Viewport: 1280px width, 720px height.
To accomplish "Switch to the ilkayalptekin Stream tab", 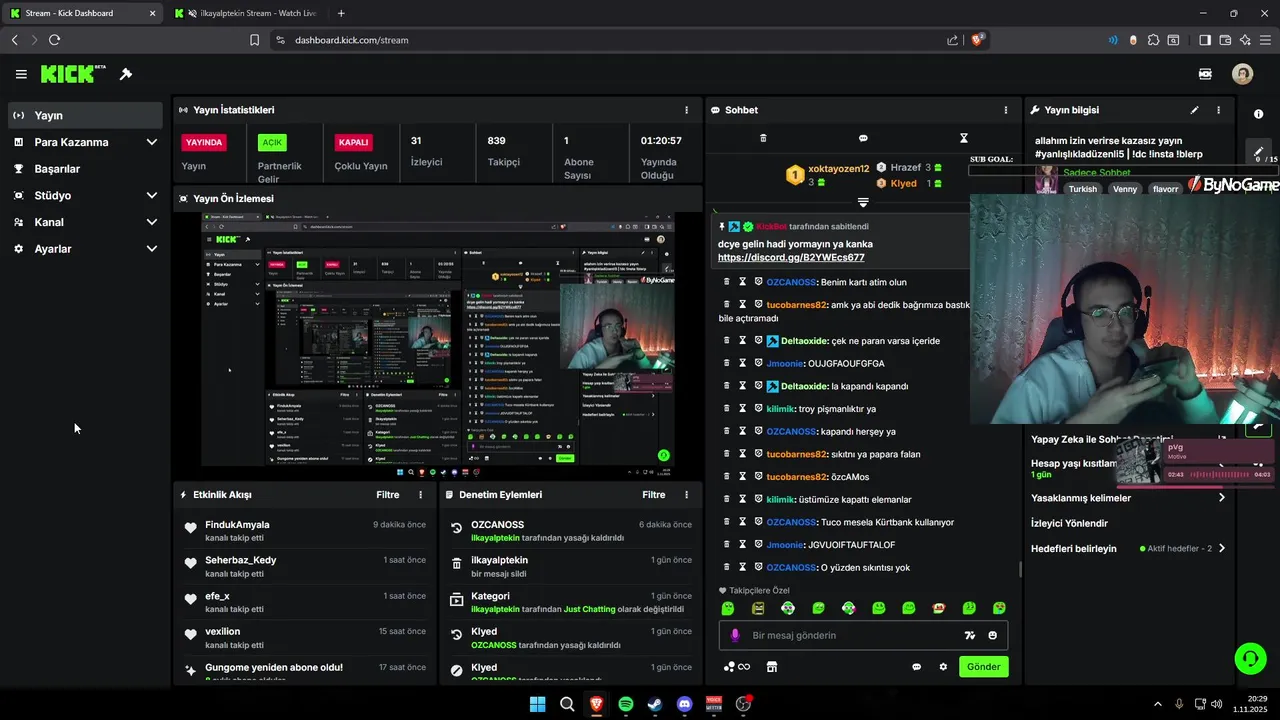I will [x=245, y=13].
